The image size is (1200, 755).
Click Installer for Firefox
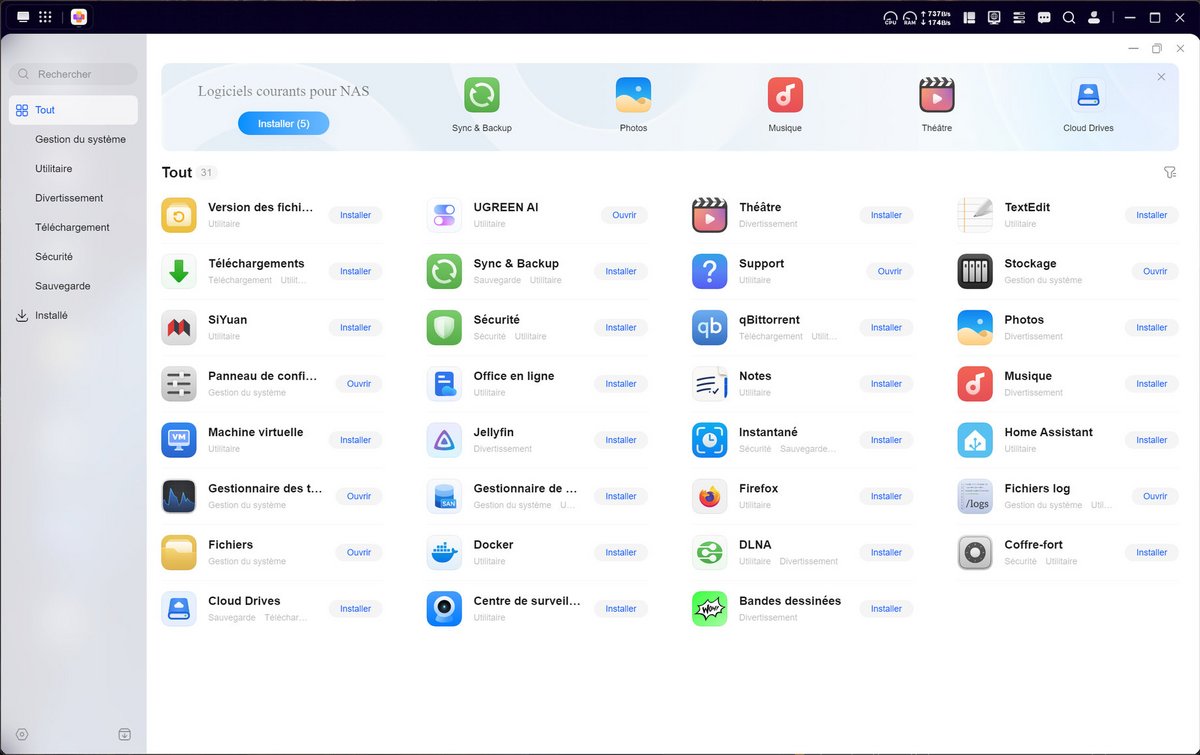886,496
